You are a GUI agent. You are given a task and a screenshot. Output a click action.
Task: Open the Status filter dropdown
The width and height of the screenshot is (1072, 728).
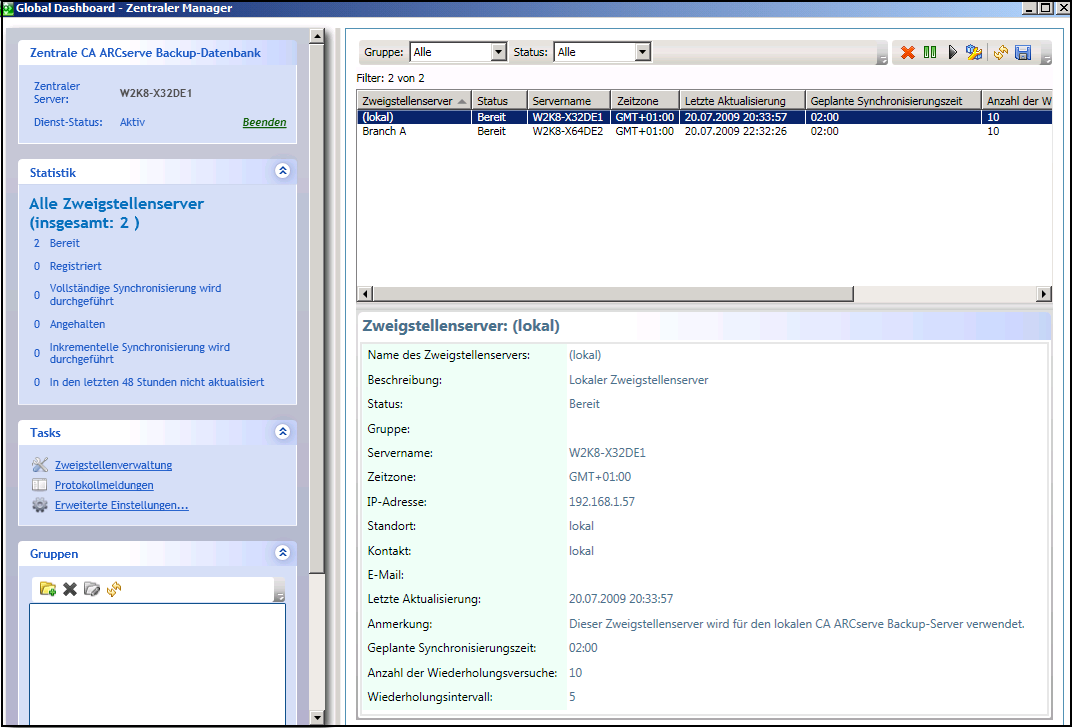coord(642,52)
